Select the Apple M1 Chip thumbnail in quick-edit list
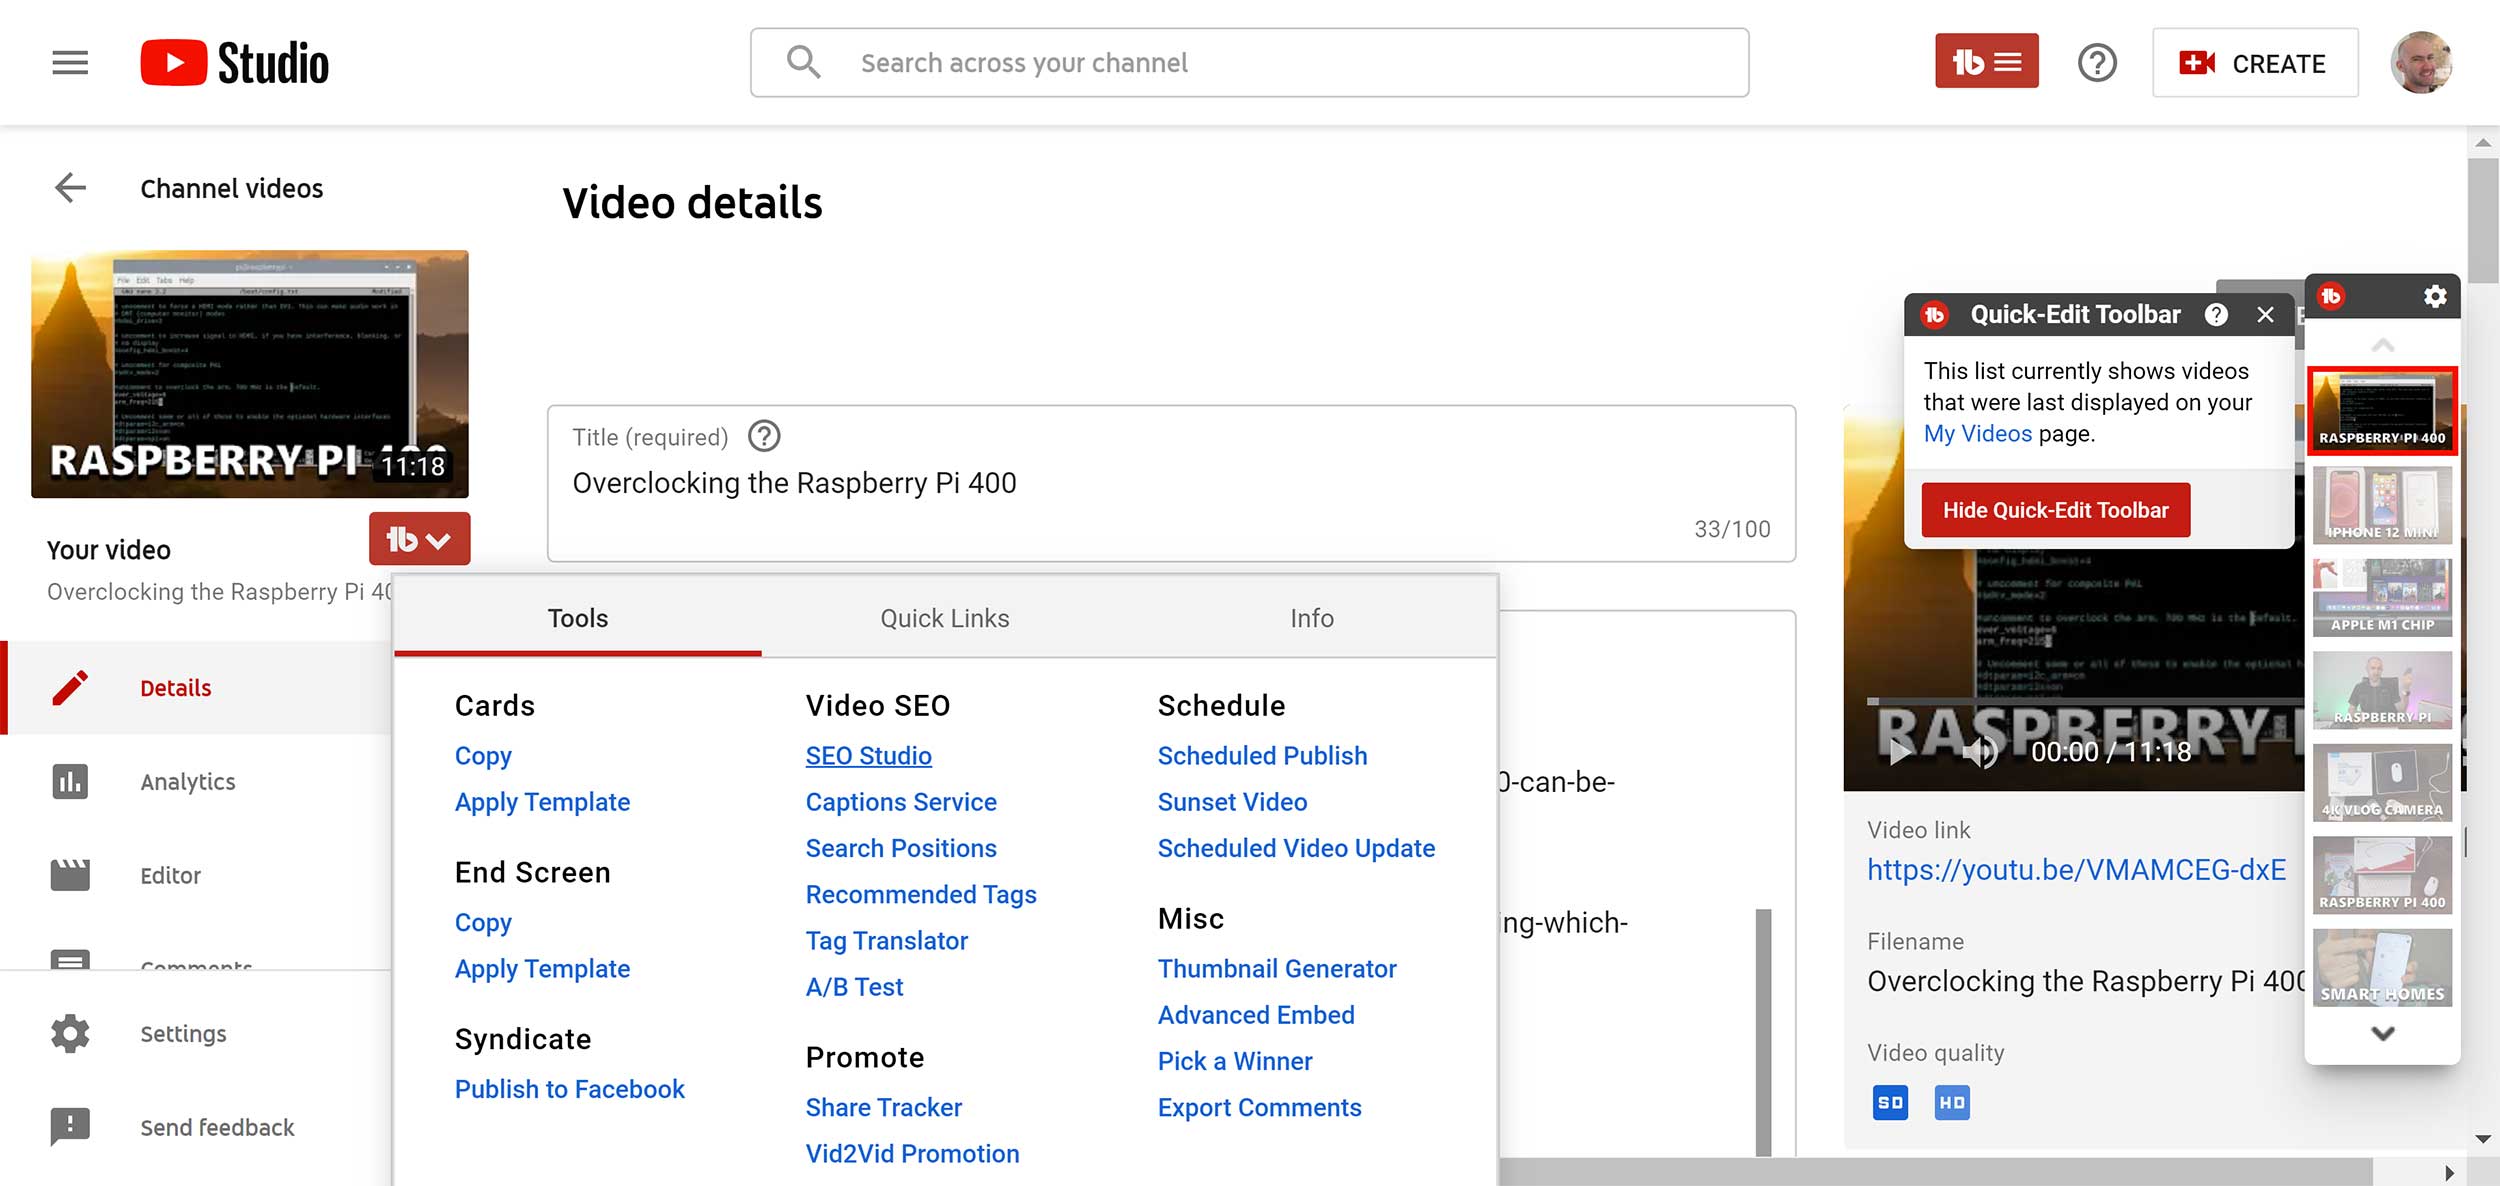Image resolution: width=2500 pixels, height=1186 pixels. pos(2382,597)
